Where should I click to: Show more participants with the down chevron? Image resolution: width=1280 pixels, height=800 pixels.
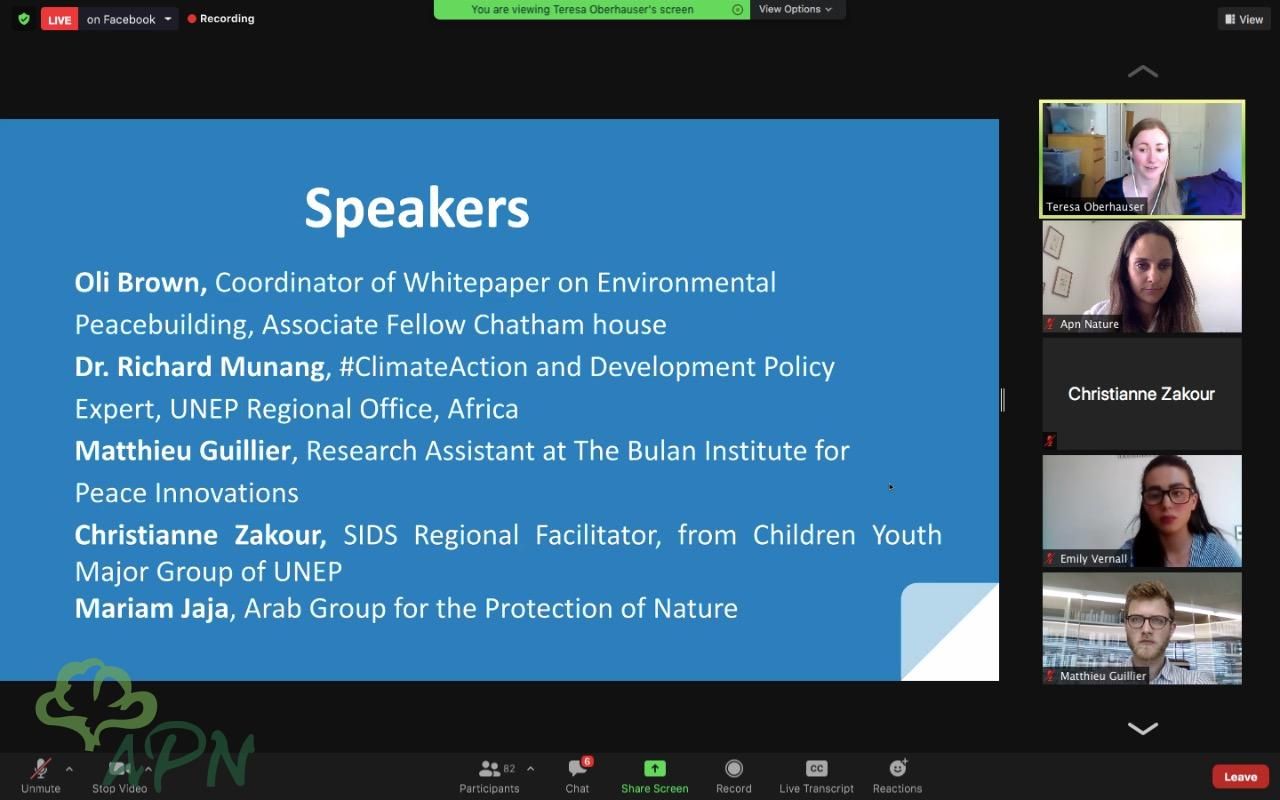[1142, 728]
